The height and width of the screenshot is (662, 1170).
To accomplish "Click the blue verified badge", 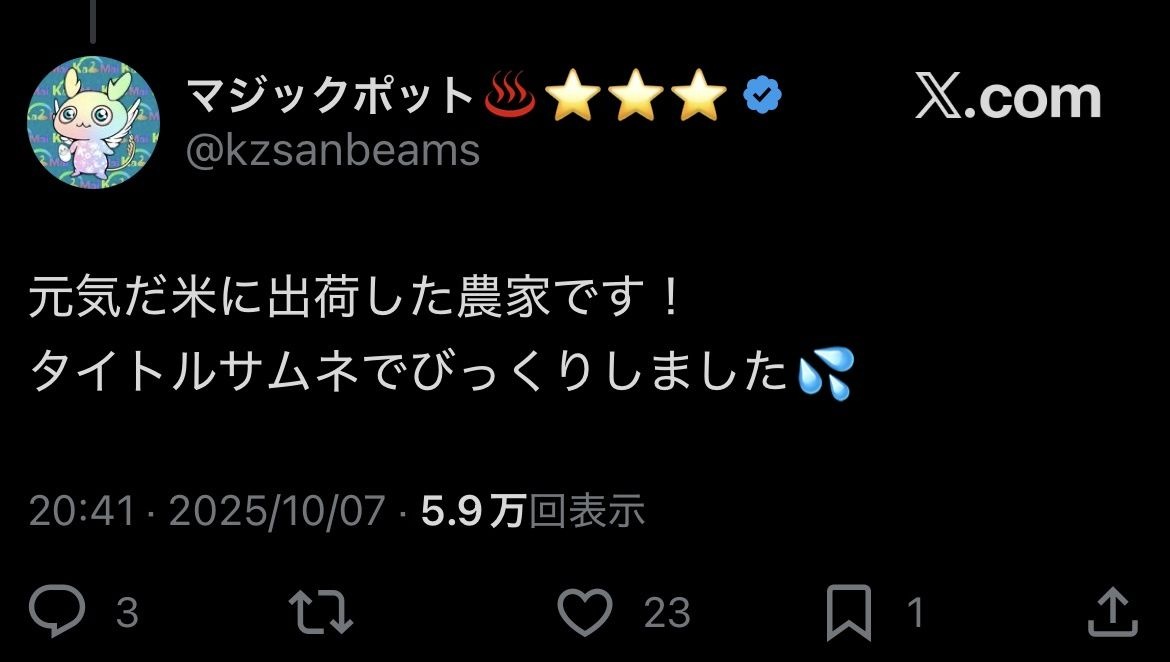I will (763, 96).
